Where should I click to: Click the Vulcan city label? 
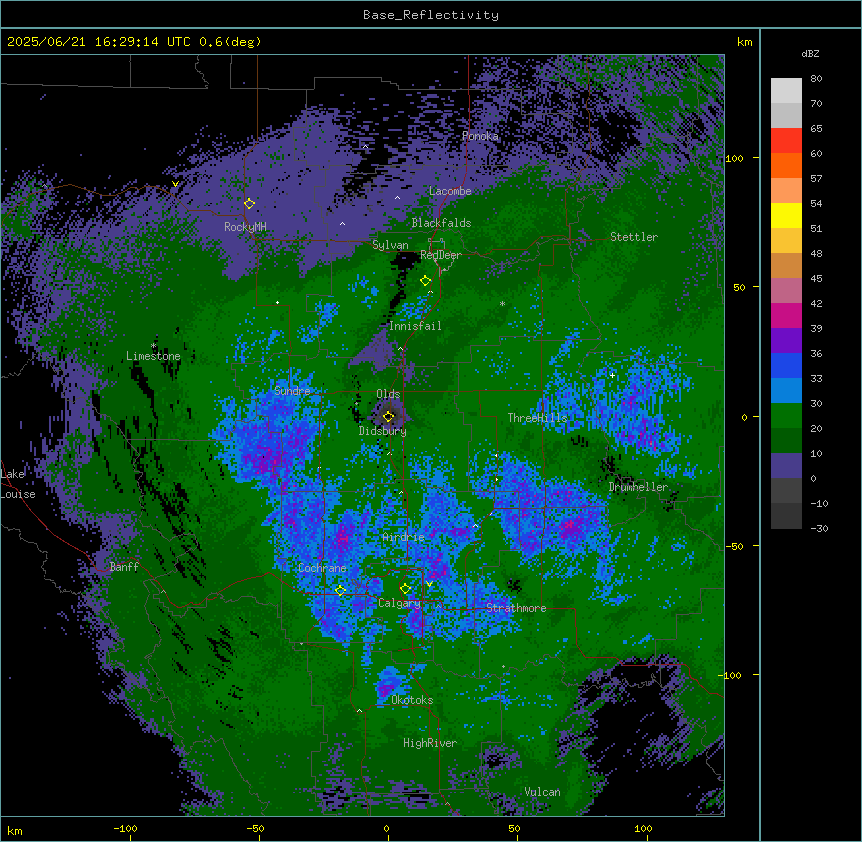(543, 792)
